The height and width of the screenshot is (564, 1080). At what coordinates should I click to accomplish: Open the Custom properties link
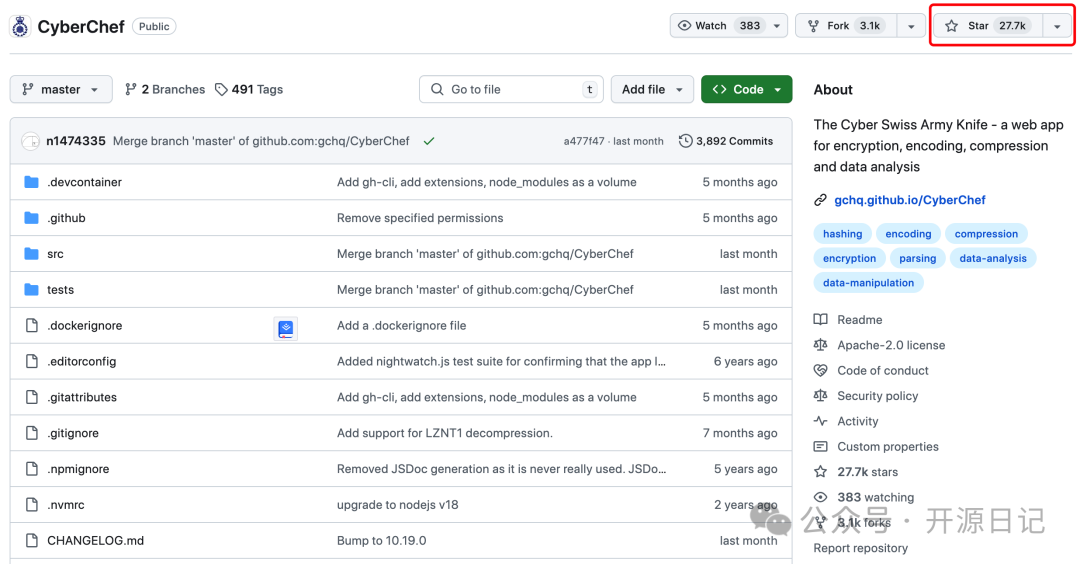click(888, 446)
